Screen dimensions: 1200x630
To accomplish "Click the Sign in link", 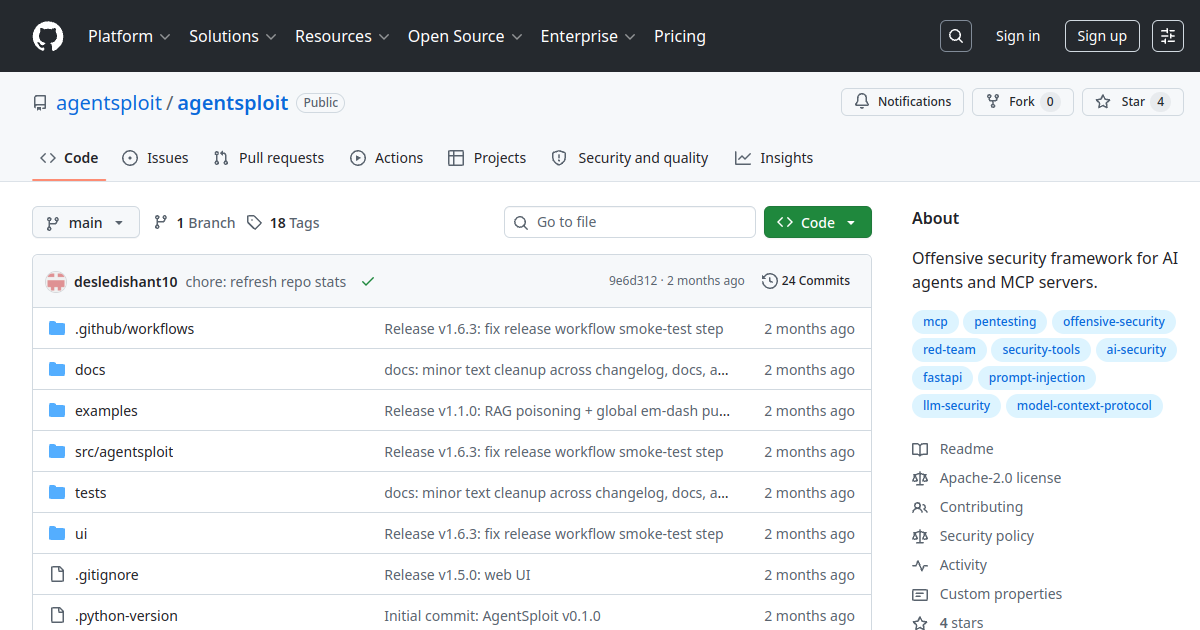I will coord(1018,36).
